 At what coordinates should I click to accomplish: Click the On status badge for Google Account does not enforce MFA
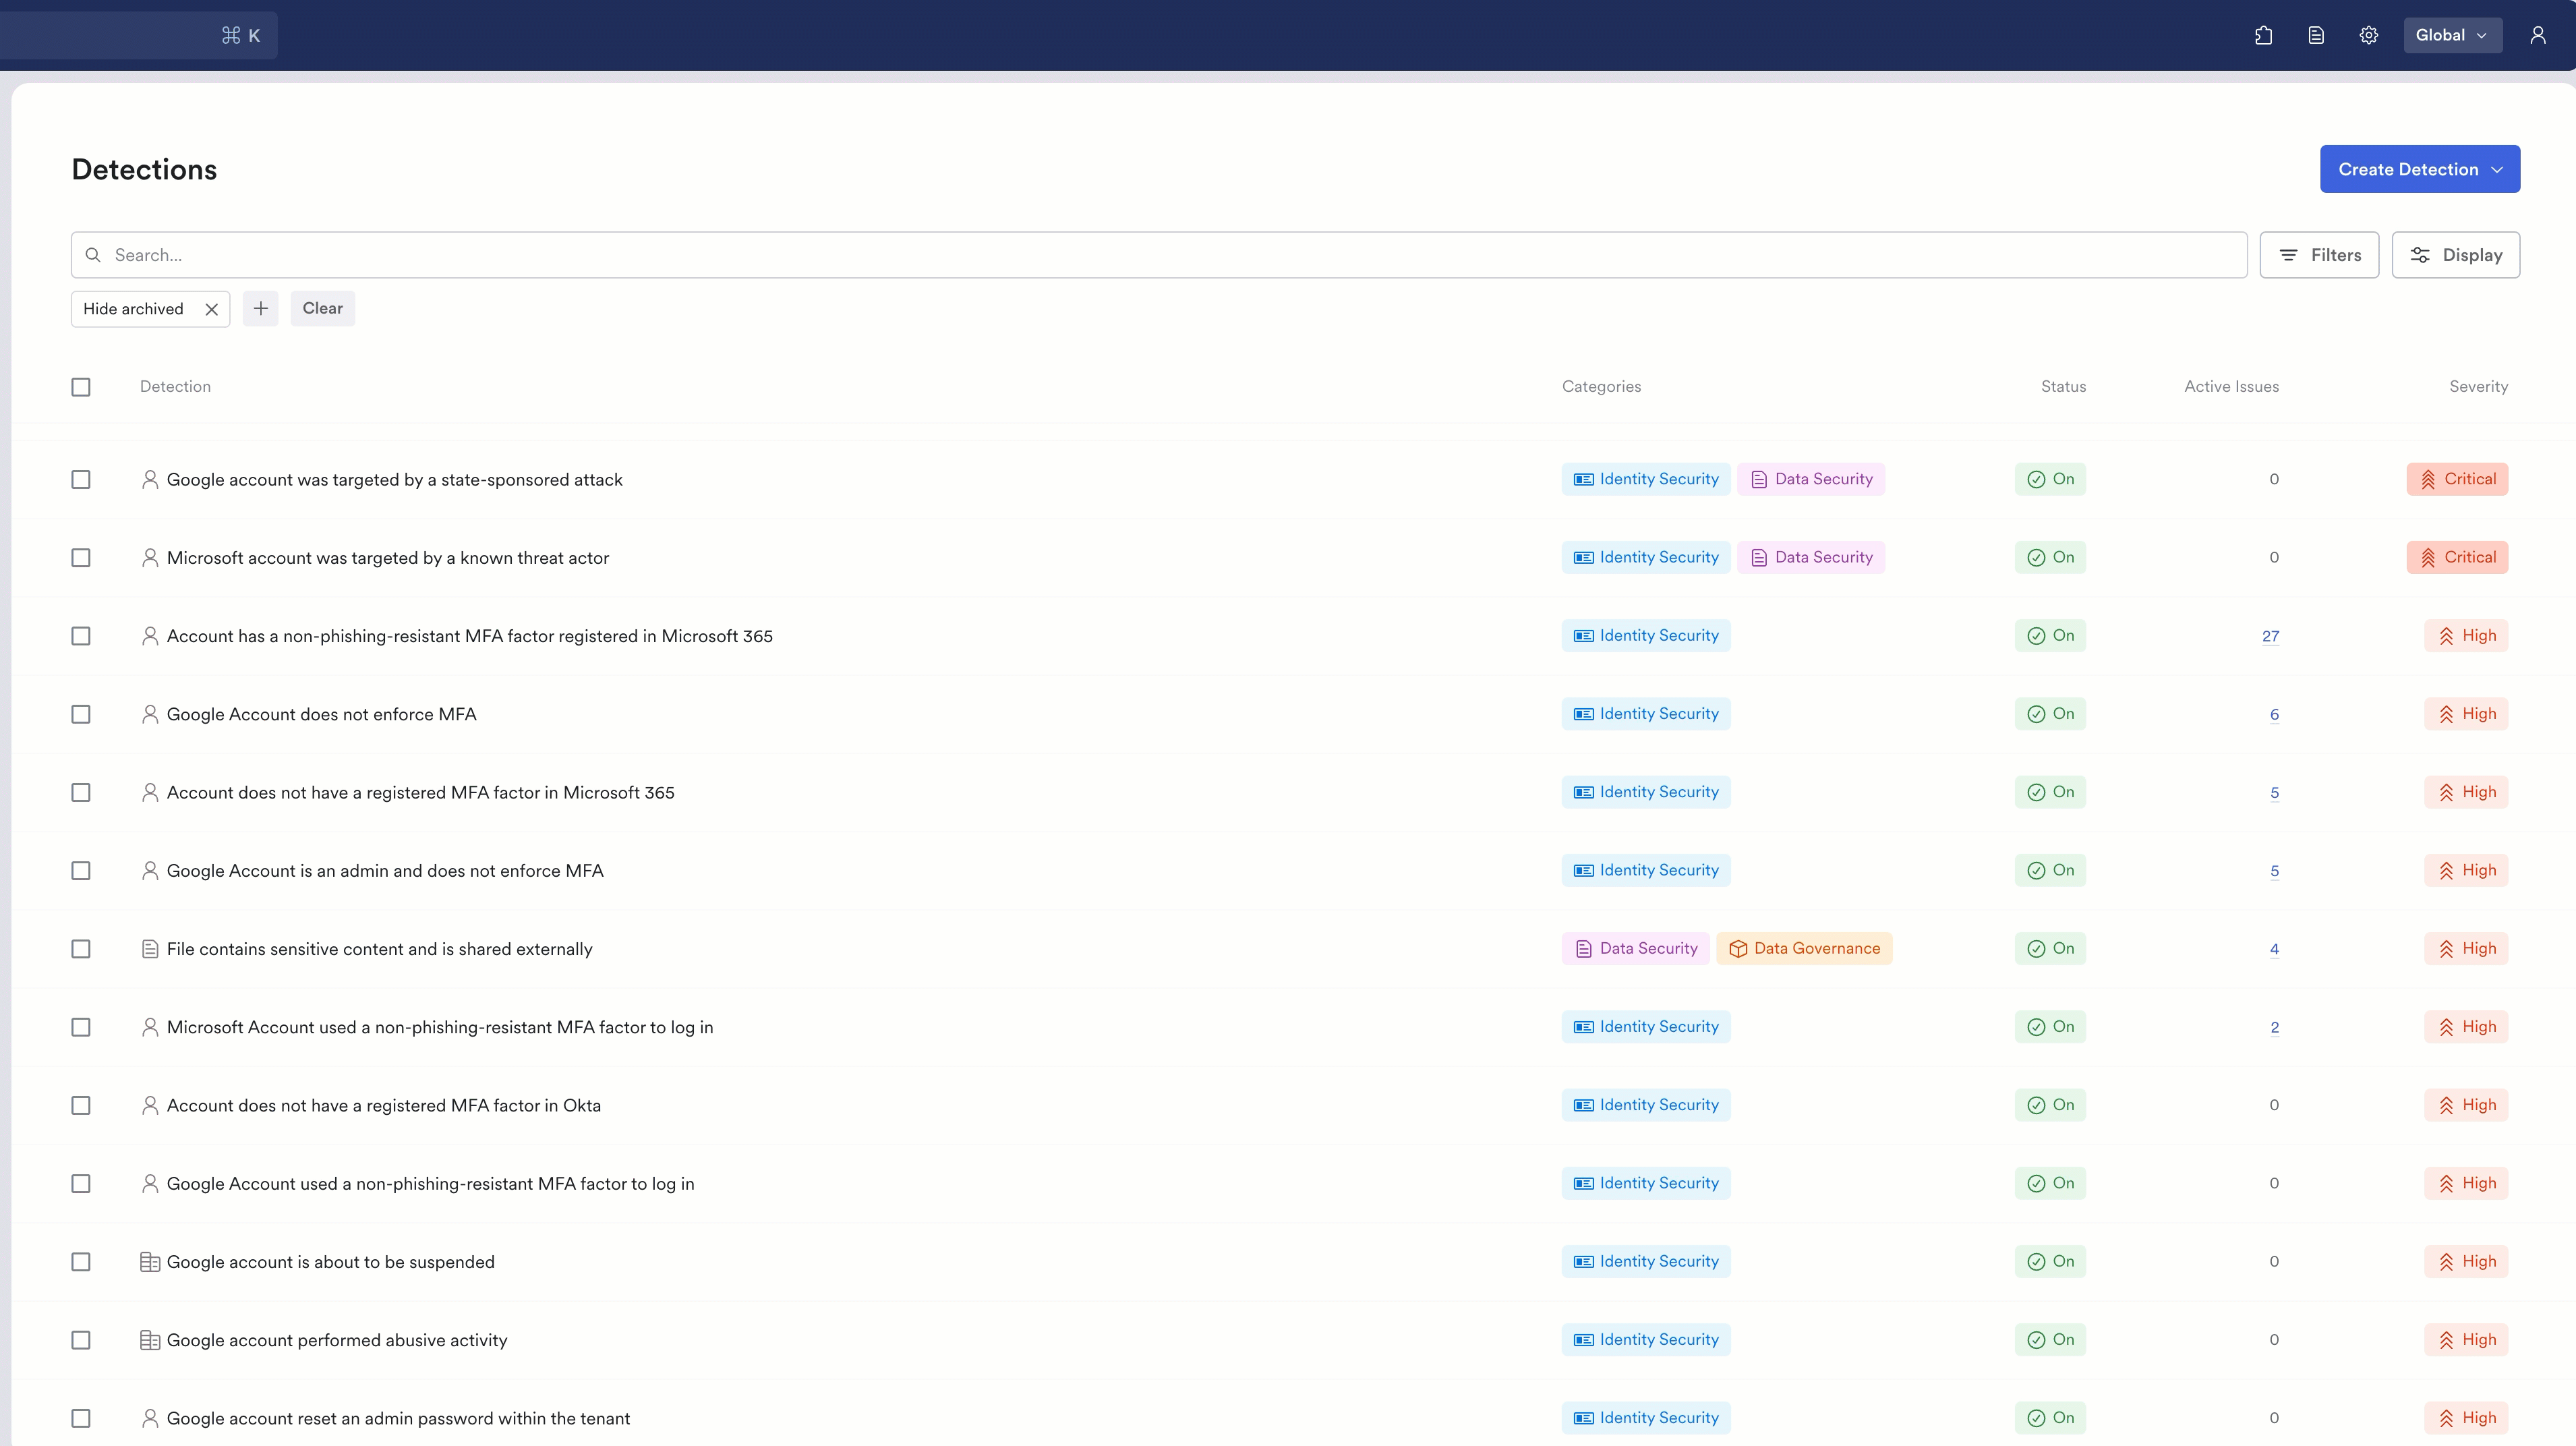[x=2050, y=714]
